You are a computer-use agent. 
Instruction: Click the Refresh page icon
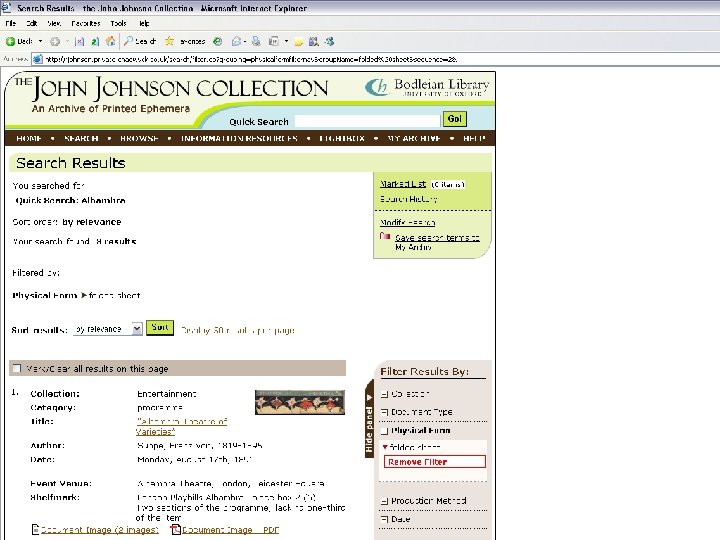95,42
